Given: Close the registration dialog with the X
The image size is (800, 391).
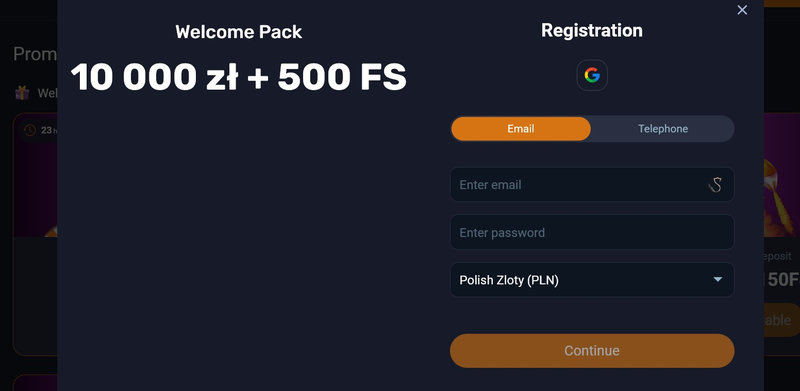Looking at the screenshot, I should [742, 10].
